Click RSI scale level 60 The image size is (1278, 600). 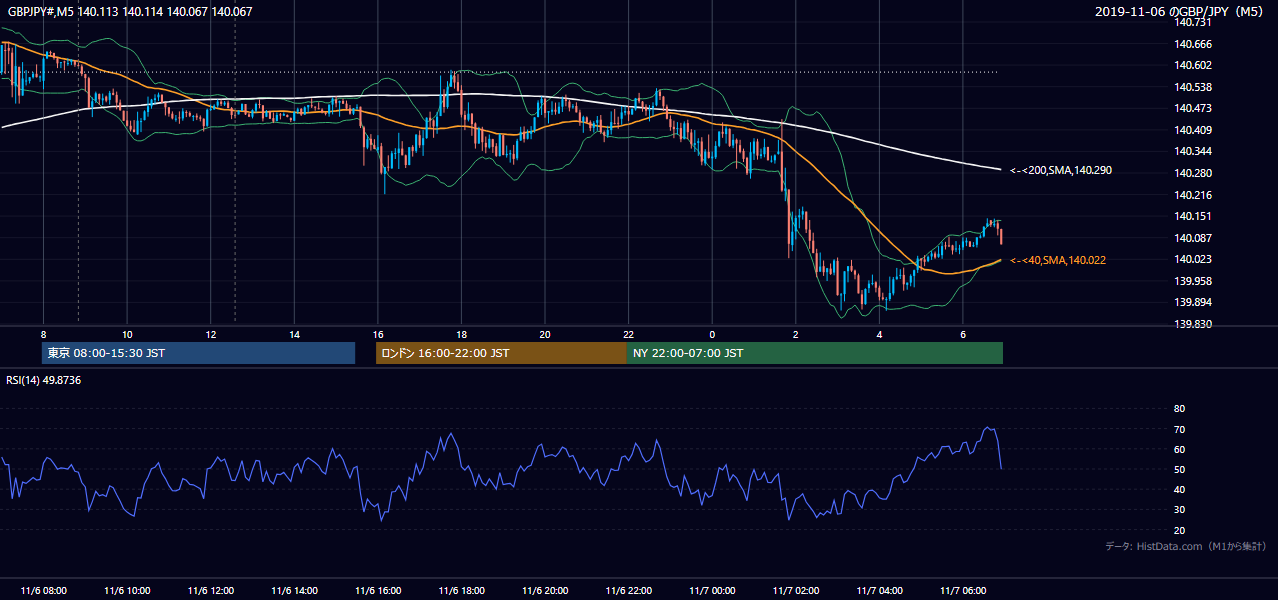[x=1179, y=449]
